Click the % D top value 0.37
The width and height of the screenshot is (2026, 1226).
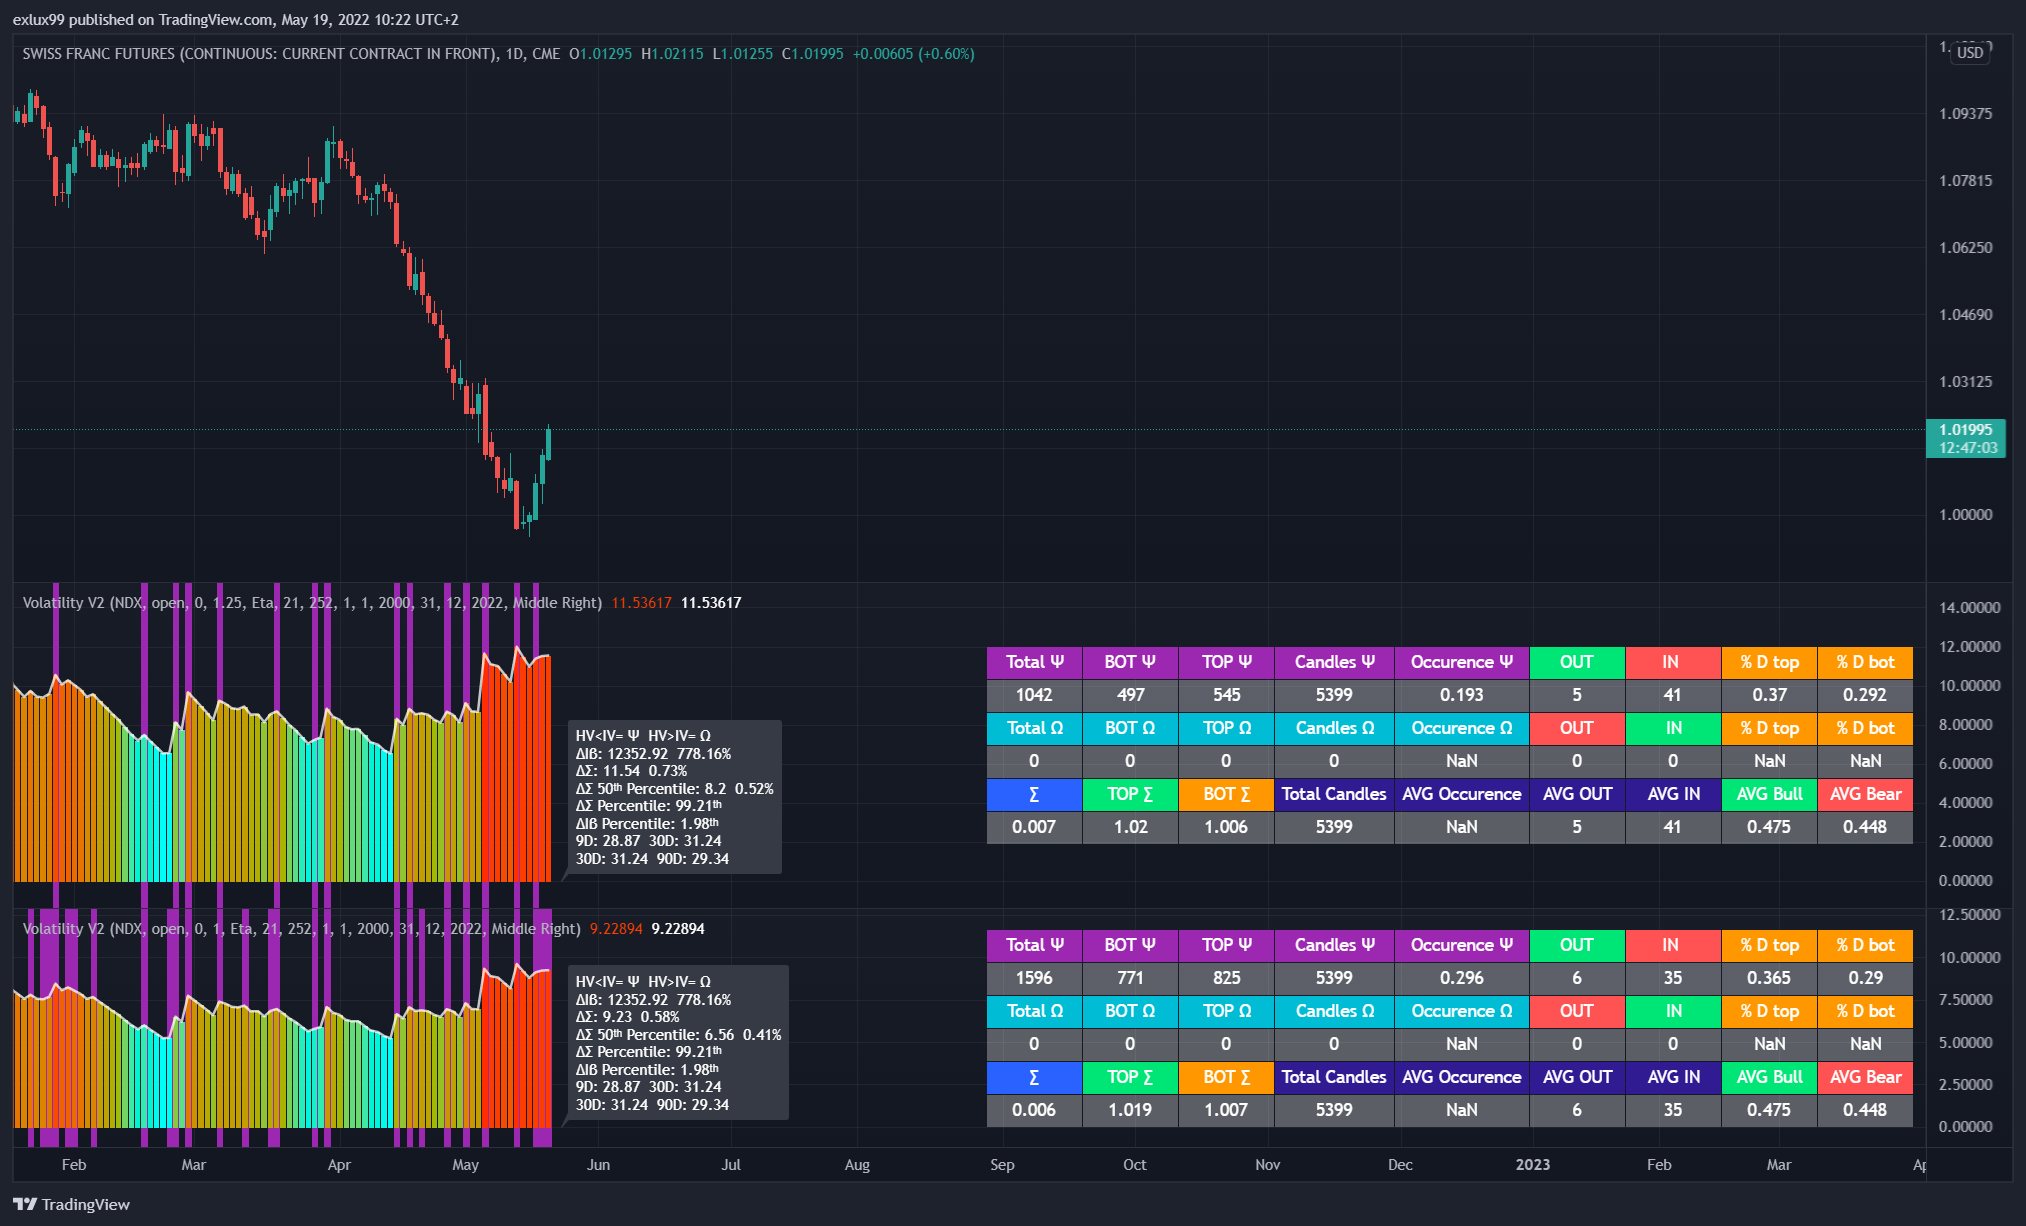pyautogui.click(x=1769, y=695)
